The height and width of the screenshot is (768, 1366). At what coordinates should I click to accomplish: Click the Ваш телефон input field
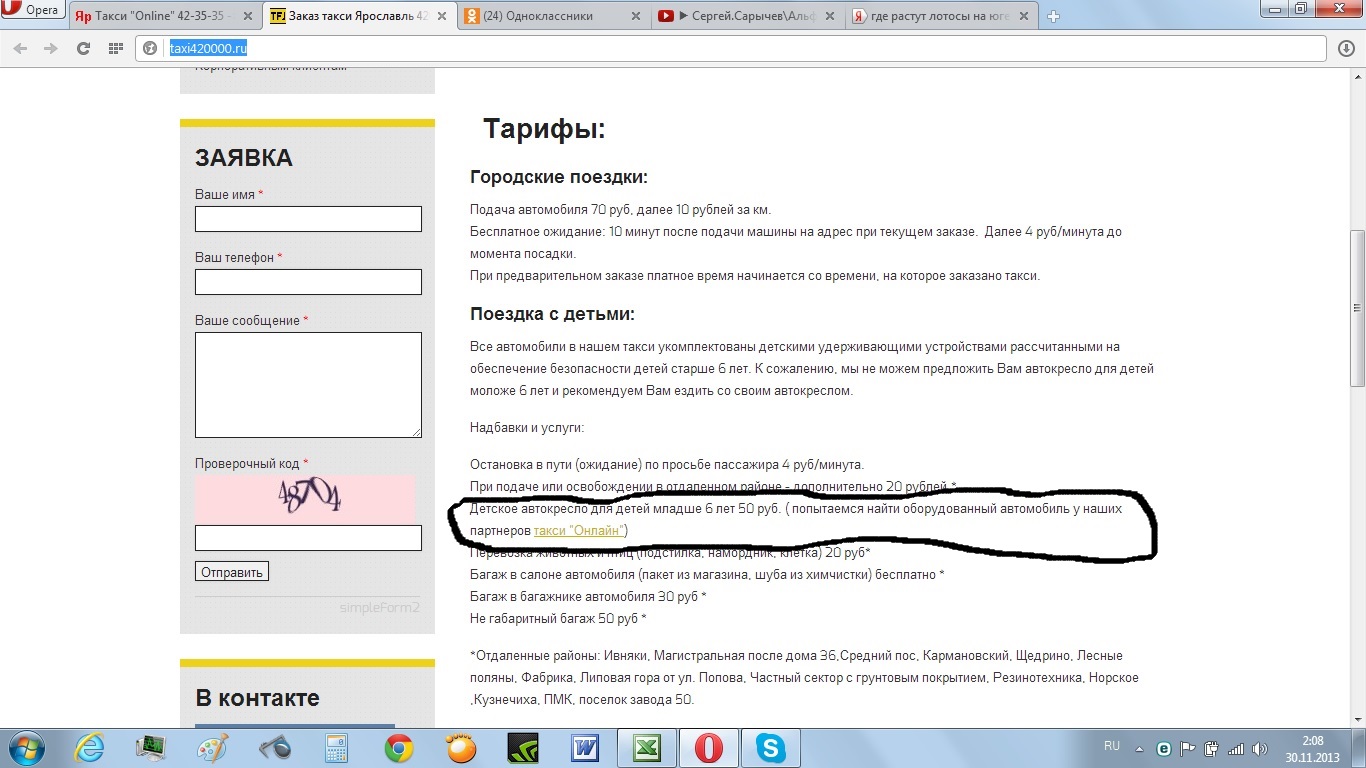pyautogui.click(x=308, y=282)
